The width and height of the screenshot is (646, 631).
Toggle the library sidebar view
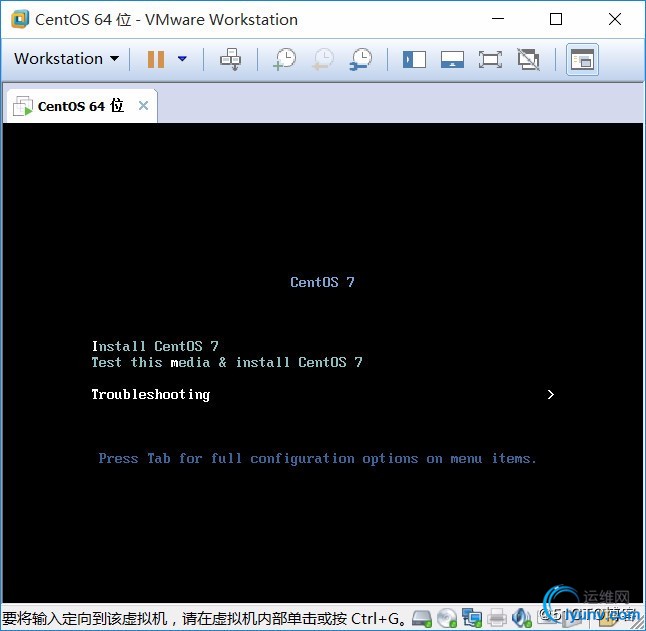(x=414, y=59)
